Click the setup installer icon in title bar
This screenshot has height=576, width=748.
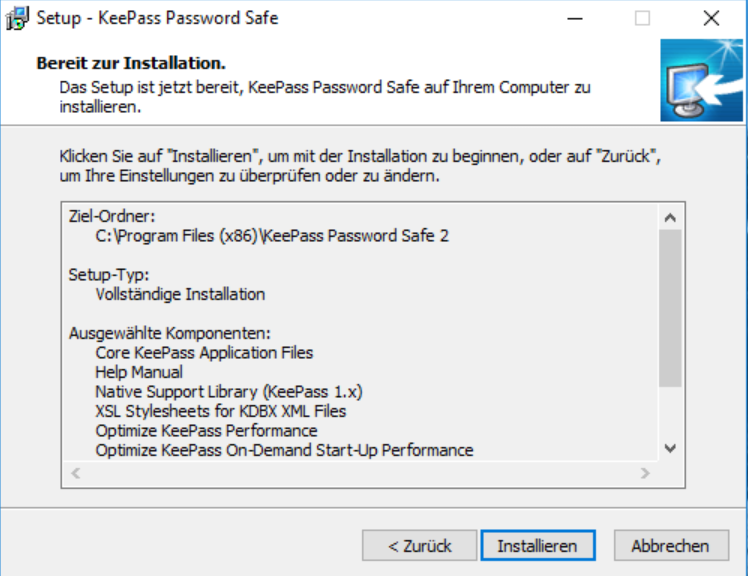(x=17, y=18)
